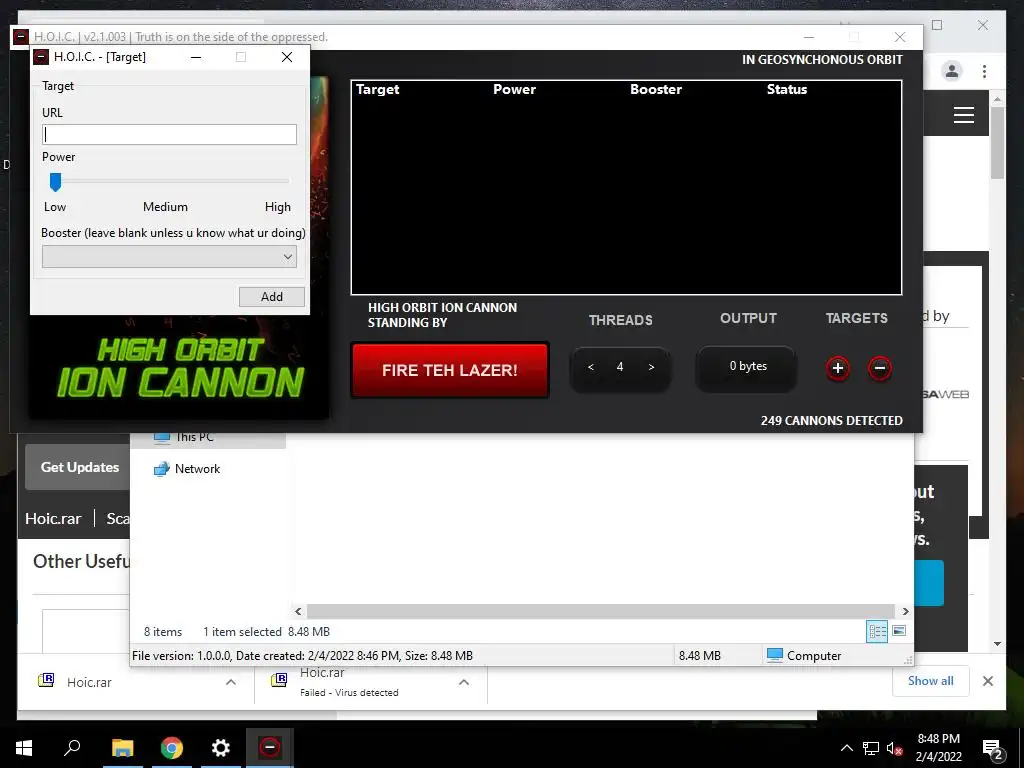Open the Chrome profile avatar icon
This screenshot has width=1024, height=768.
[x=952, y=71]
